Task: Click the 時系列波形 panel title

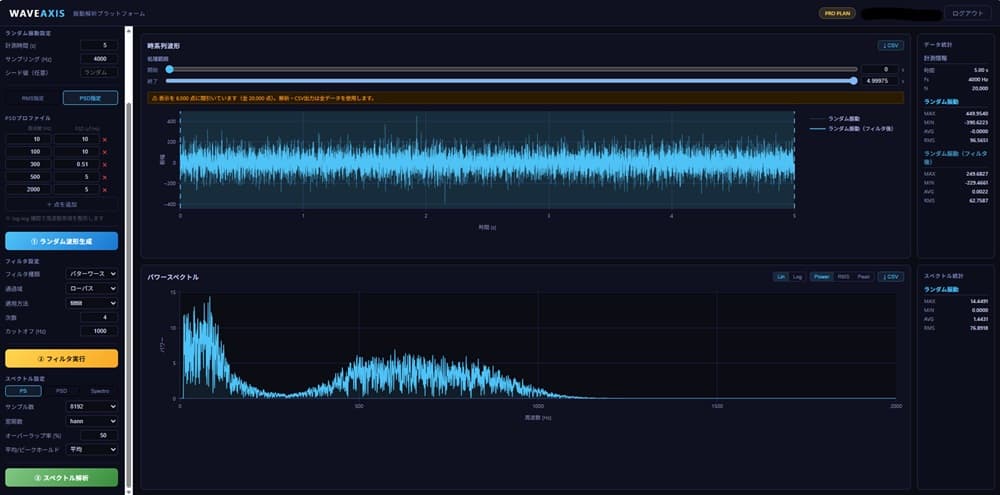Action: [164, 46]
